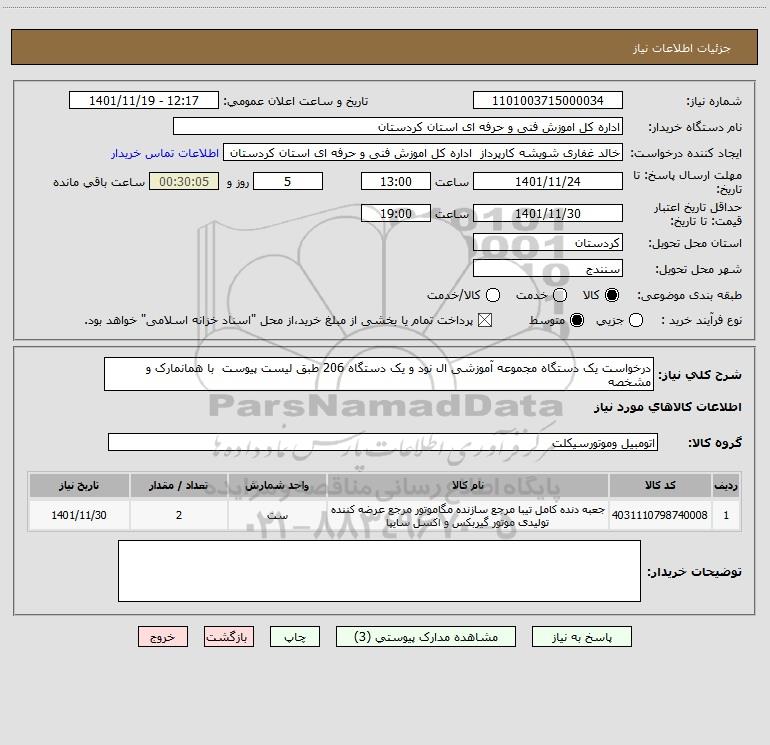Click the goods group اتومبیل وموتورسیکلت field
770x745 pixels.
tap(383, 442)
